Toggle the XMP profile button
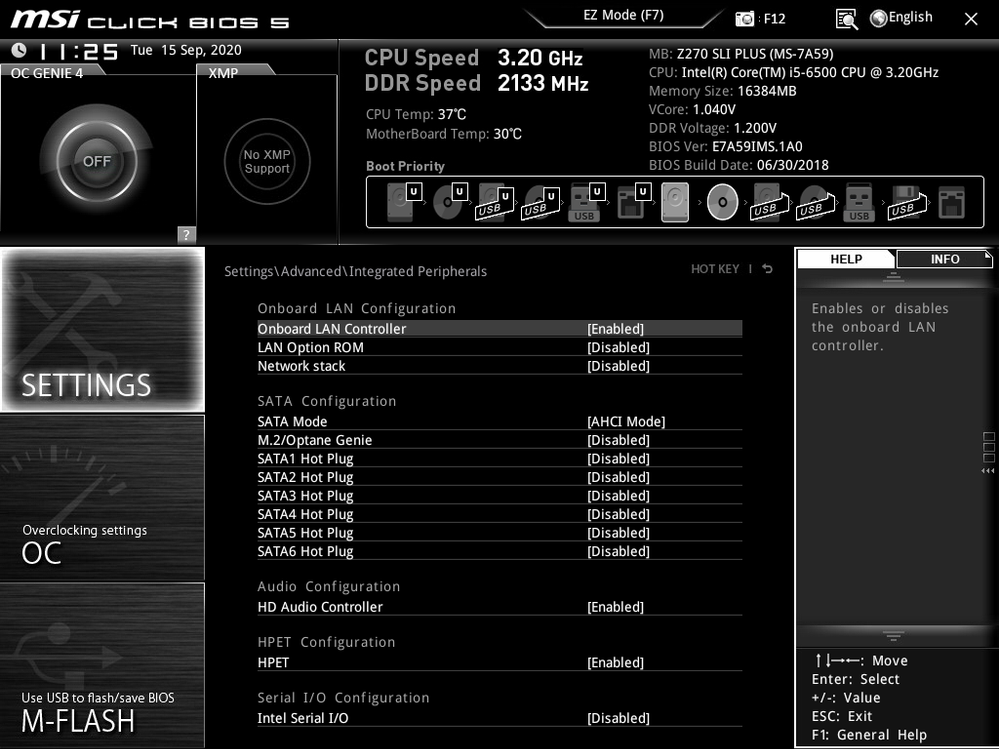Image resolution: width=999 pixels, height=749 pixels. pos(267,161)
